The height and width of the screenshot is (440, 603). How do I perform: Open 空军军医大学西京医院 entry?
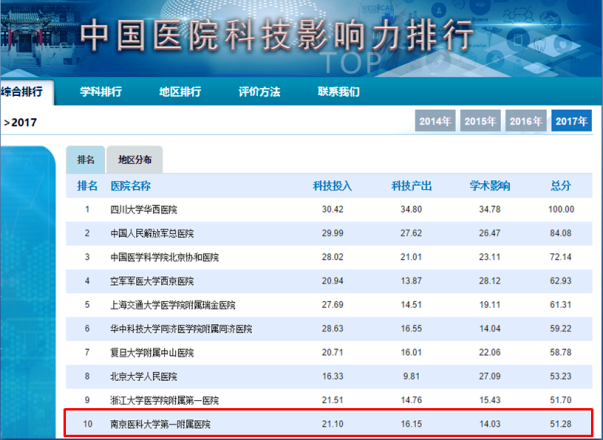(x=152, y=281)
